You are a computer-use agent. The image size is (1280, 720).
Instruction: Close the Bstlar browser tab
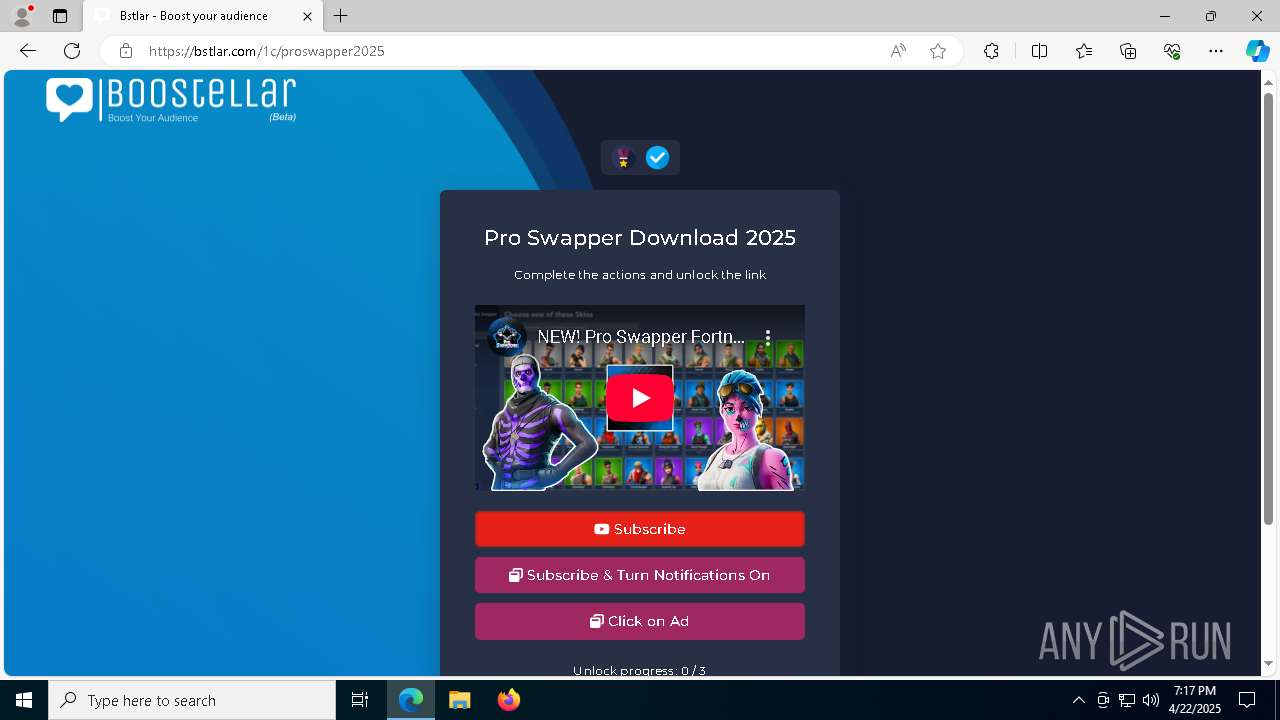click(x=308, y=16)
